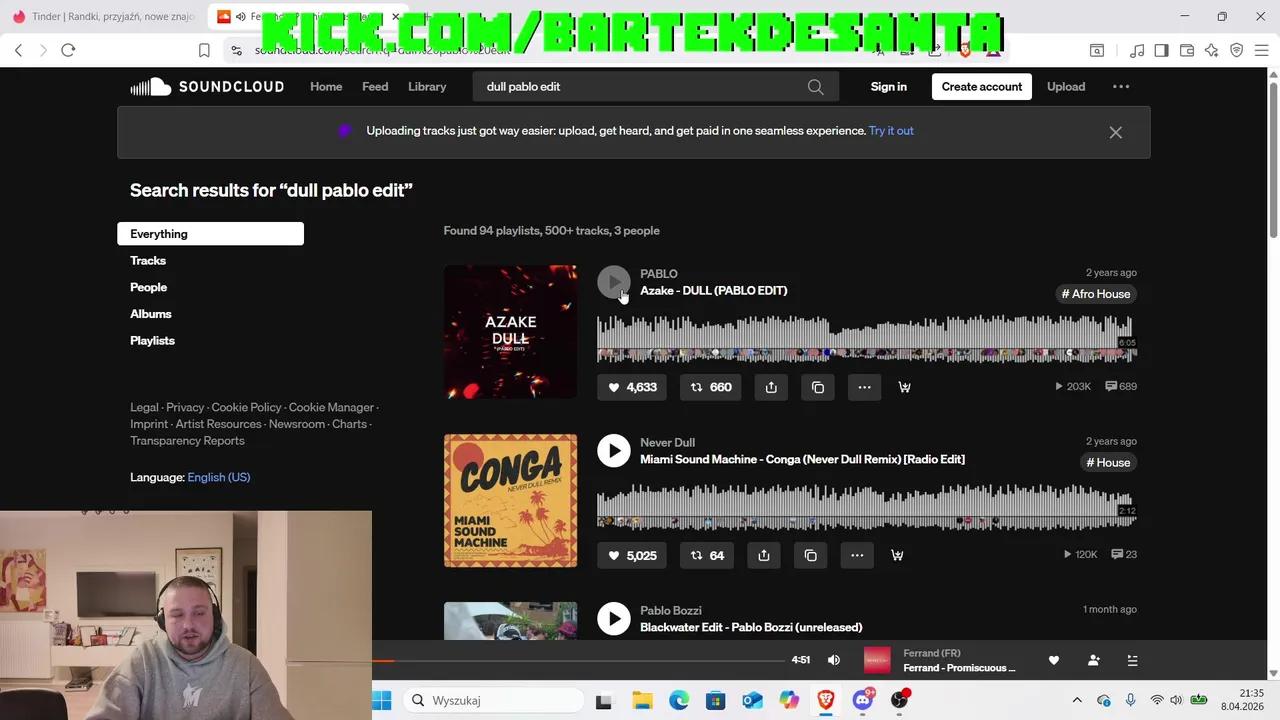The height and width of the screenshot is (720, 1280).
Task: Toggle mute with the player volume icon
Action: pyautogui.click(x=834, y=660)
